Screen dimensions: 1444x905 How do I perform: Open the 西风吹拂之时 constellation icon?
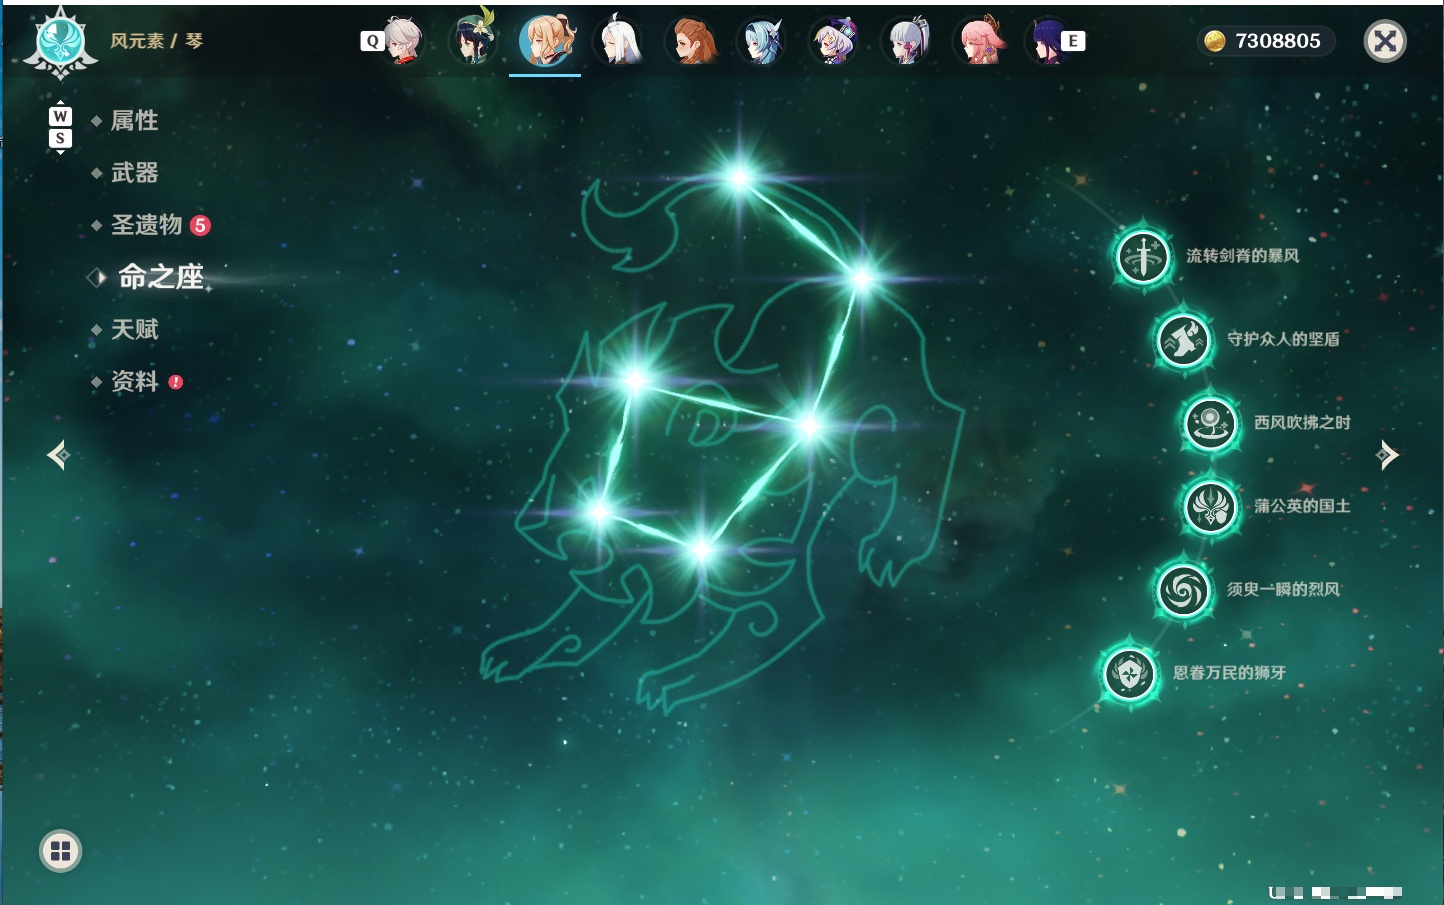[x=1211, y=423]
